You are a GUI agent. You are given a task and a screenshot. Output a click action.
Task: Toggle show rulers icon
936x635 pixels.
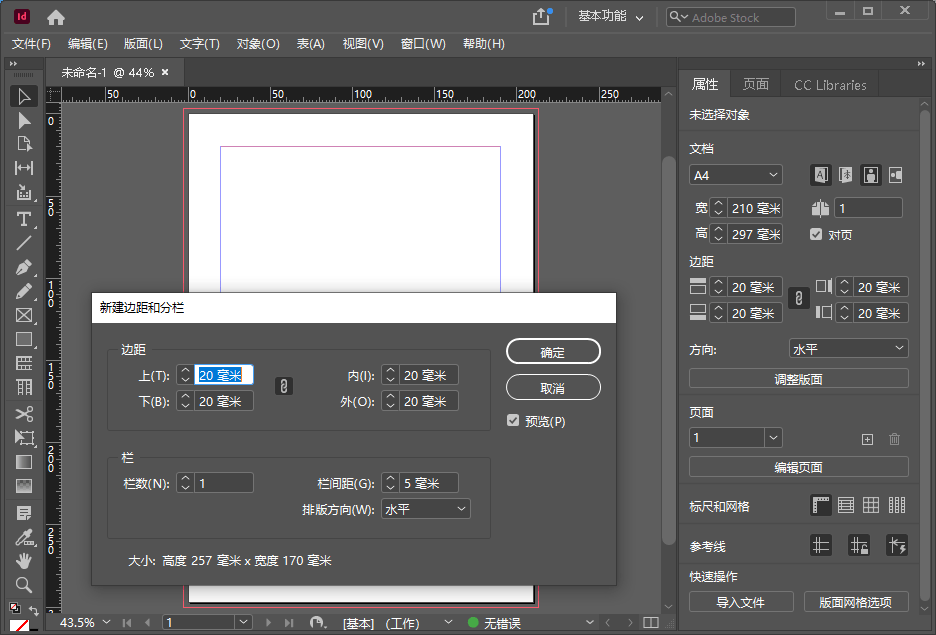(x=821, y=505)
